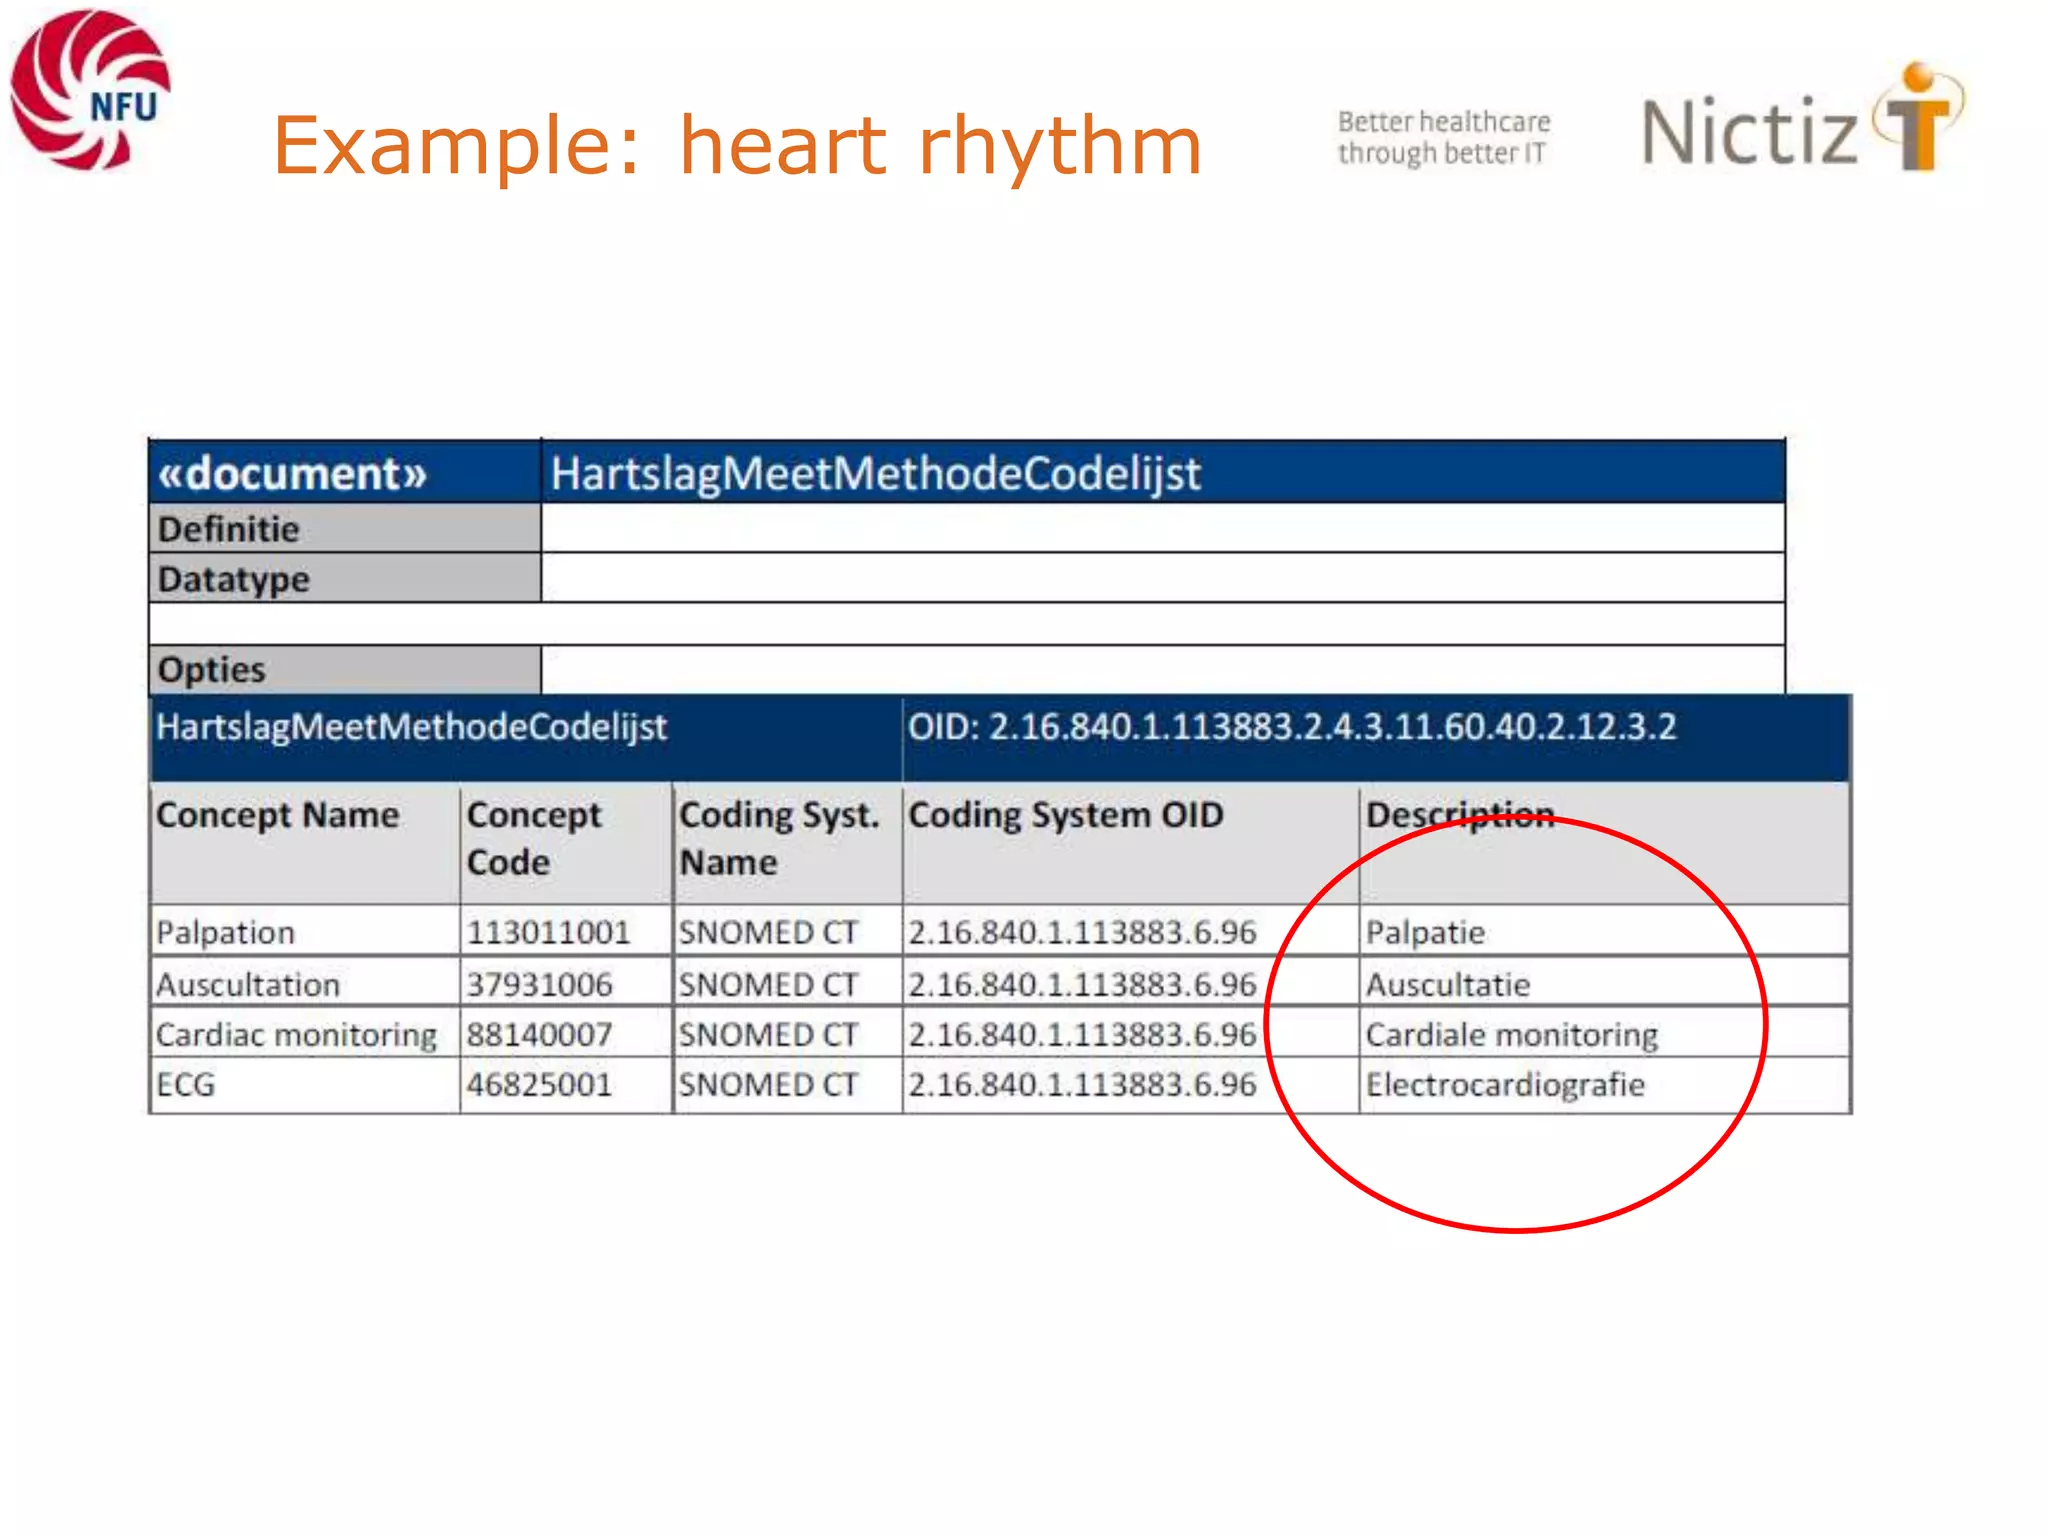
Task: Click SNOMED CT in the ECG row
Action: [x=788, y=1086]
